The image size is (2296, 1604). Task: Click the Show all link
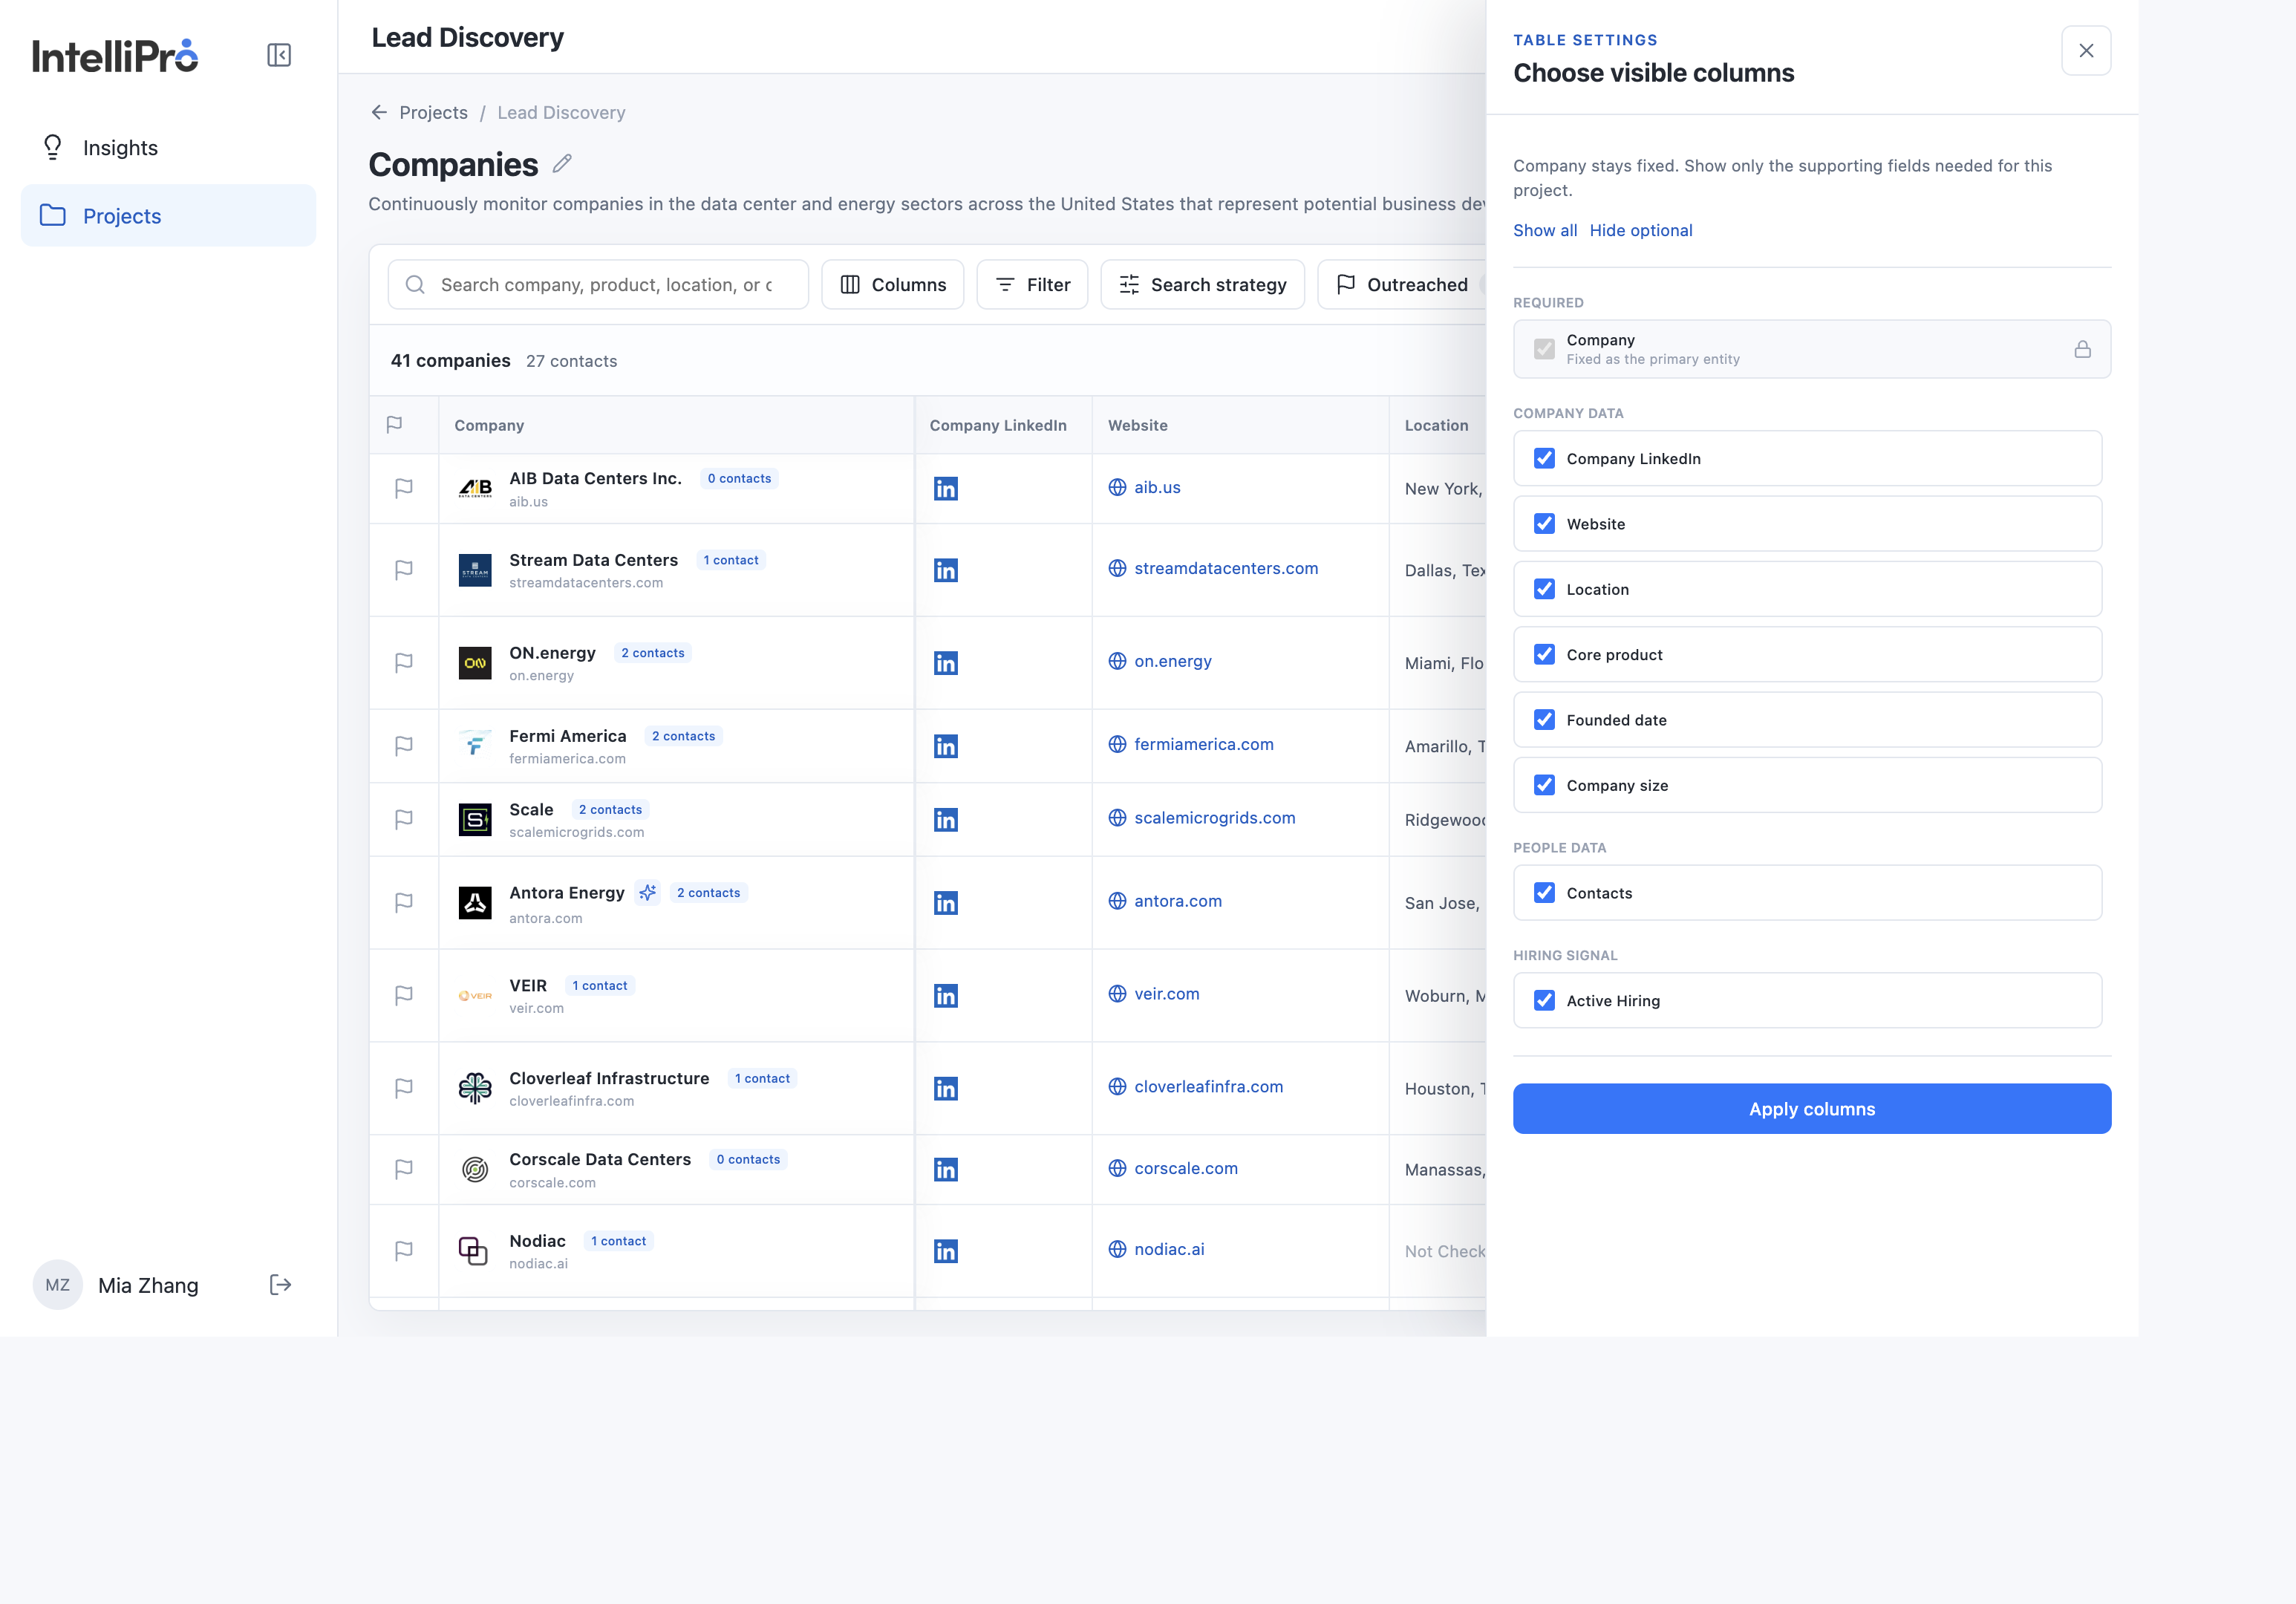click(1545, 230)
